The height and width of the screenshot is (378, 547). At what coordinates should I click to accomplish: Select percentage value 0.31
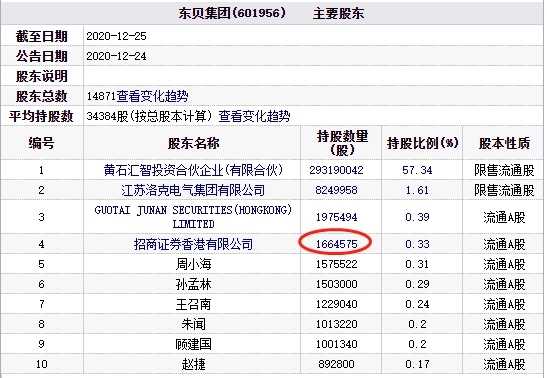(417, 264)
